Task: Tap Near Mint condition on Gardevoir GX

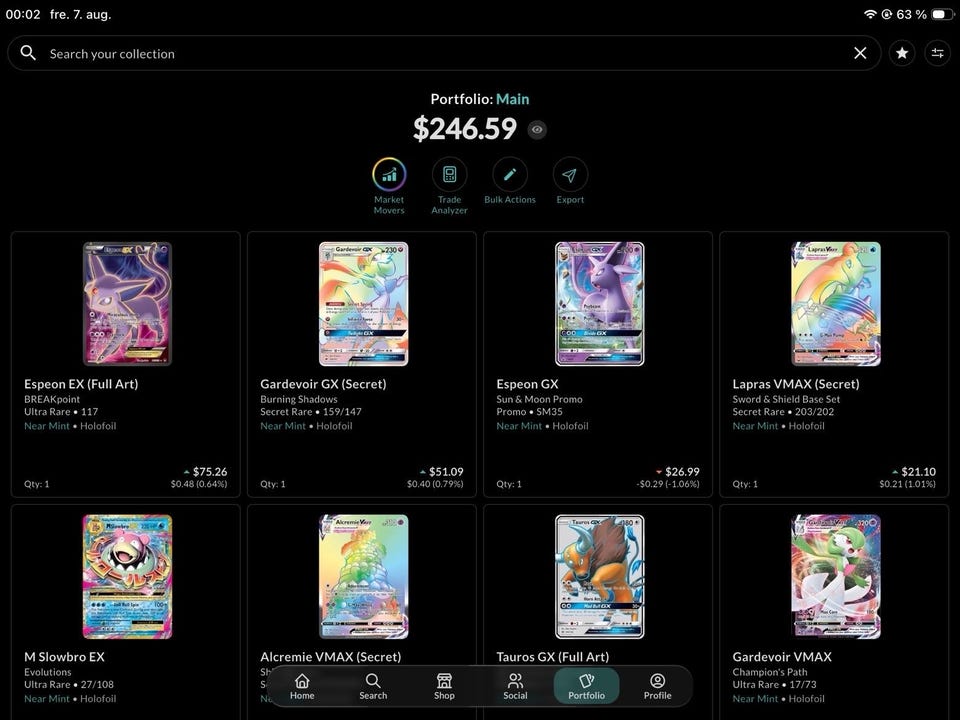Action: (283, 426)
